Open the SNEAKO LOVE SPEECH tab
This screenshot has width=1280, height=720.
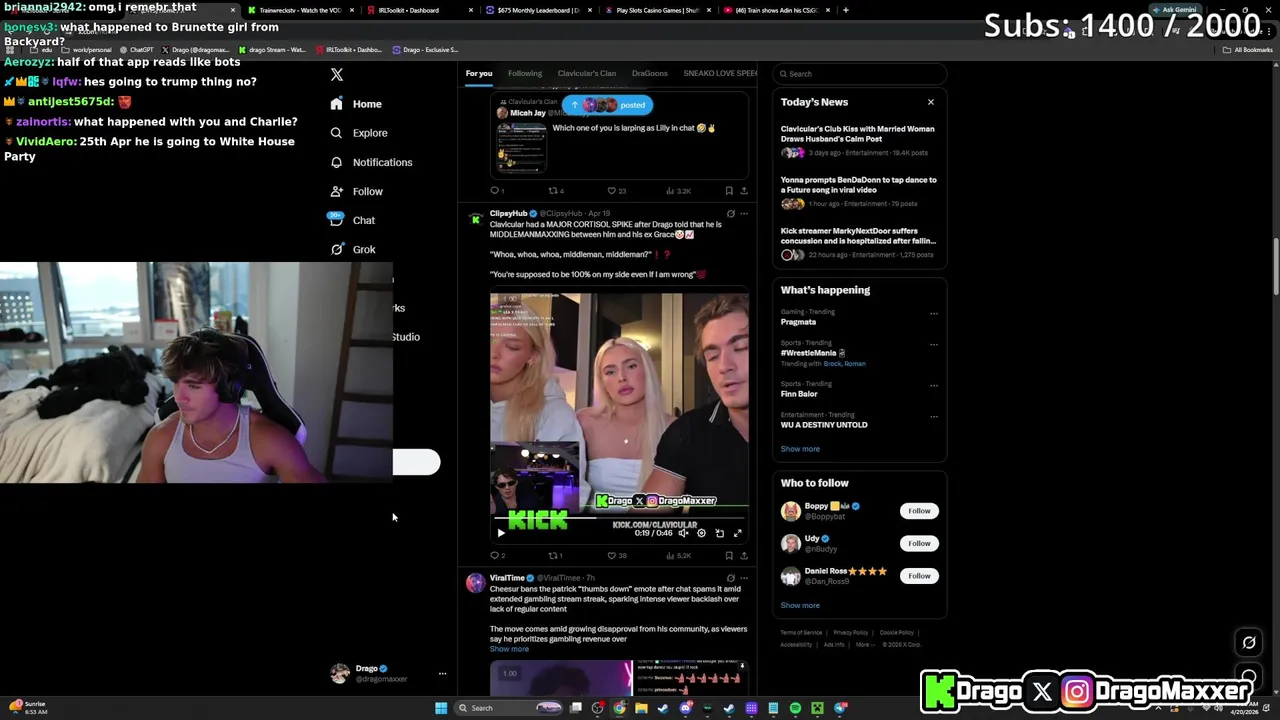point(720,73)
